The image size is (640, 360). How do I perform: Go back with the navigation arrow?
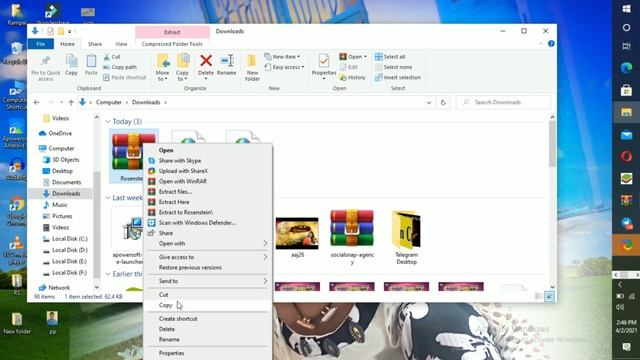[x=36, y=102]
